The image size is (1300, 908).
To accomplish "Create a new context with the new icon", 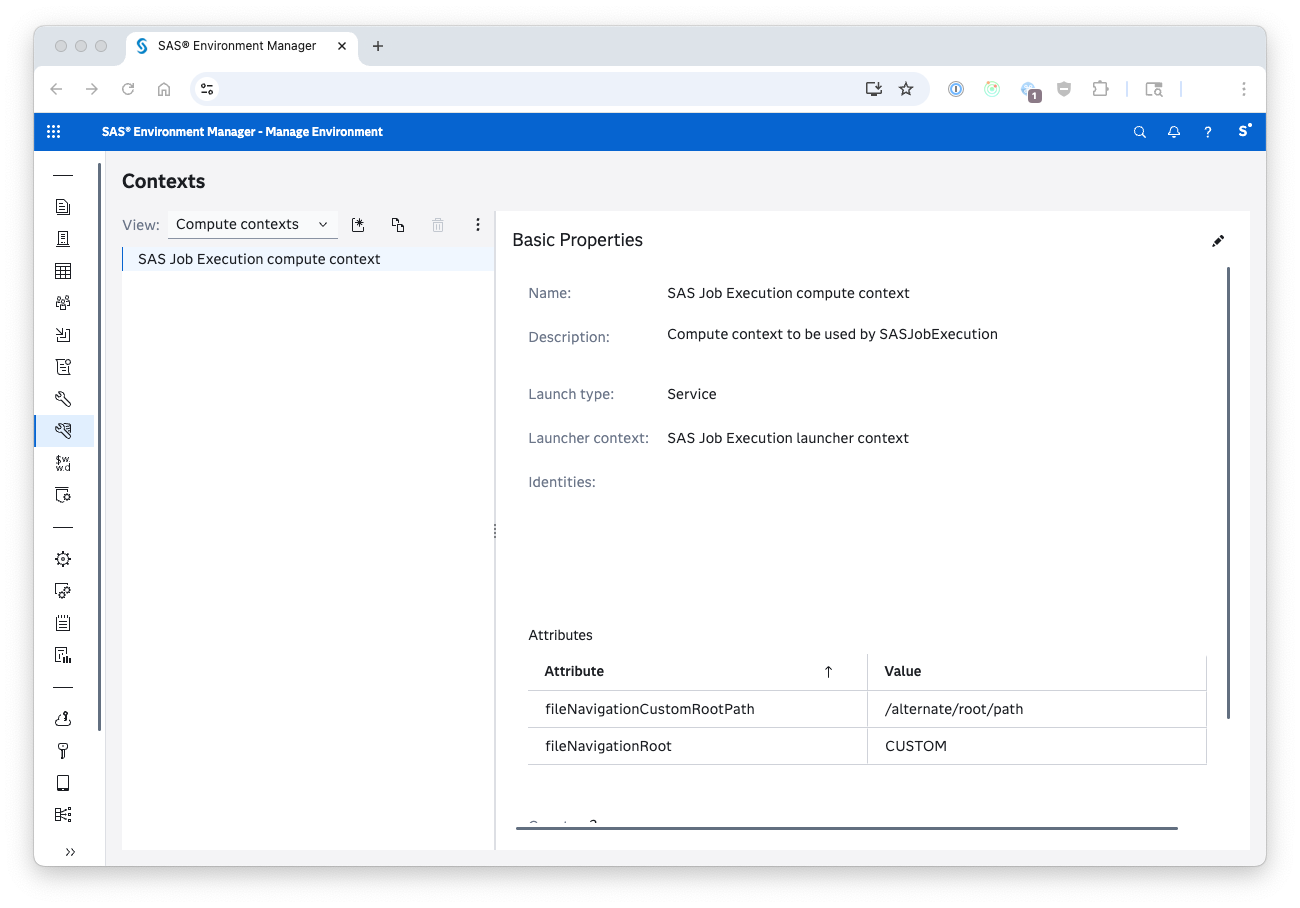I will click(358, 225).
